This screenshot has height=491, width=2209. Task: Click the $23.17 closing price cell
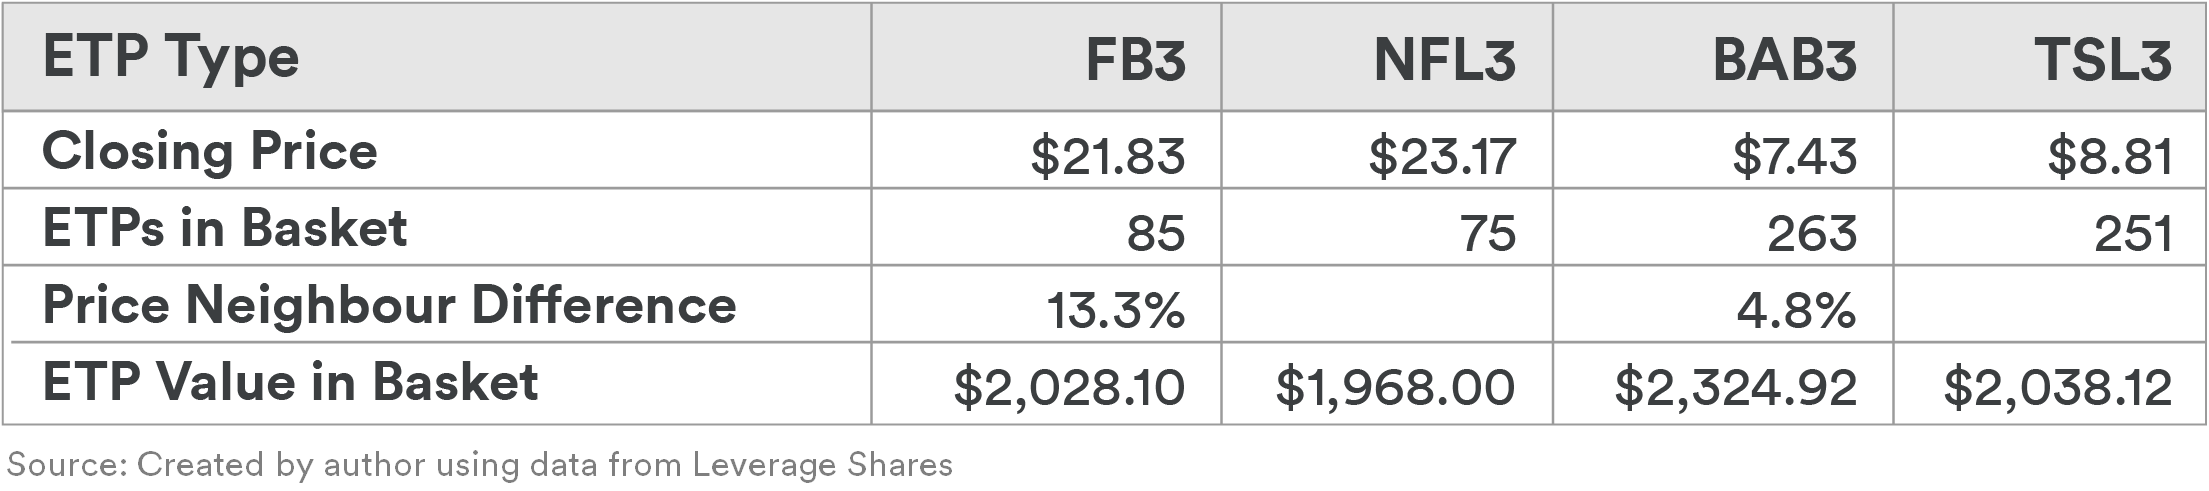1387,150
